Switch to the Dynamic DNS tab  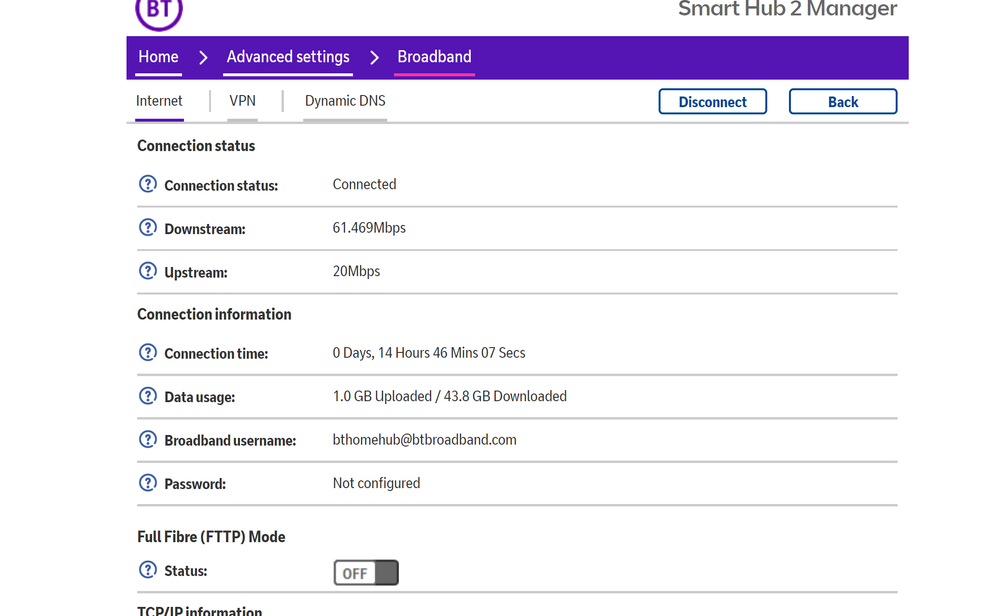[345, 101]
